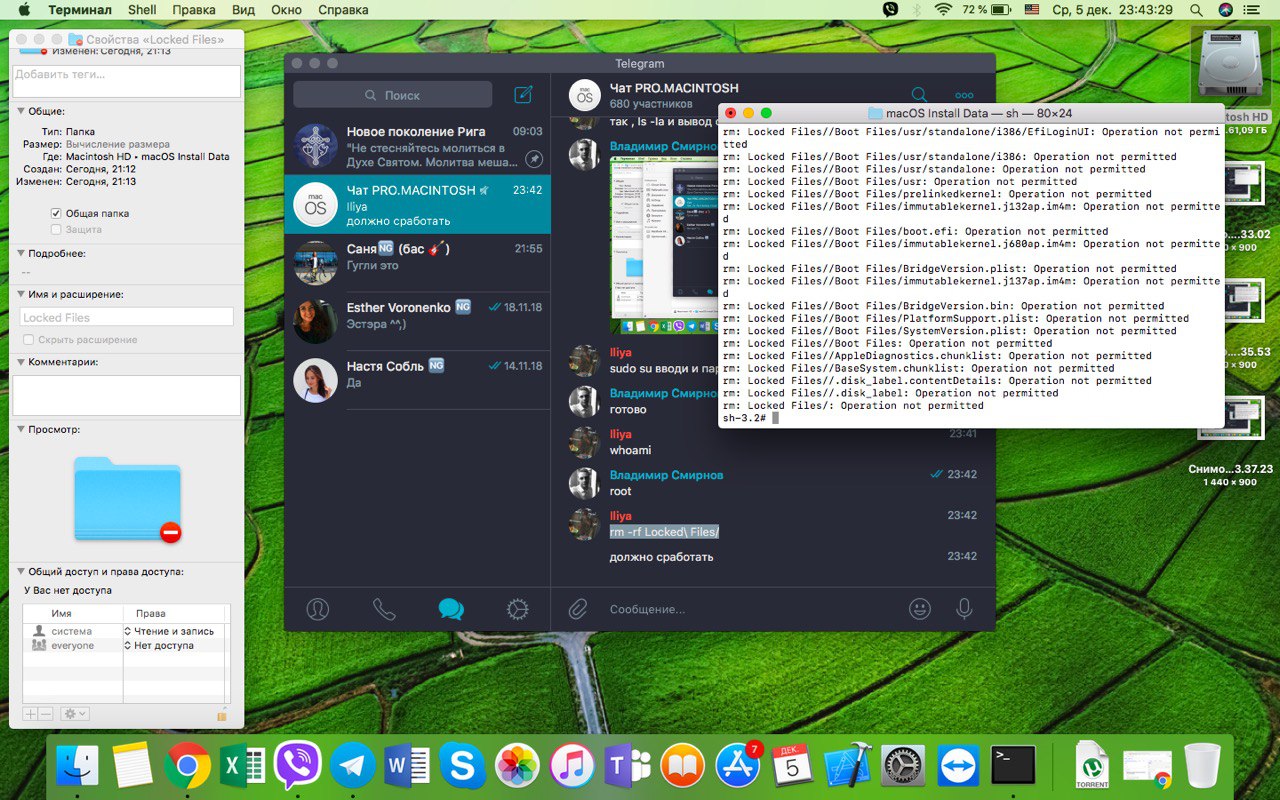The width and height of the screenshot is (1280, 800).
Task: Open Новое поколение Рига chat
Action: (417, 146)
